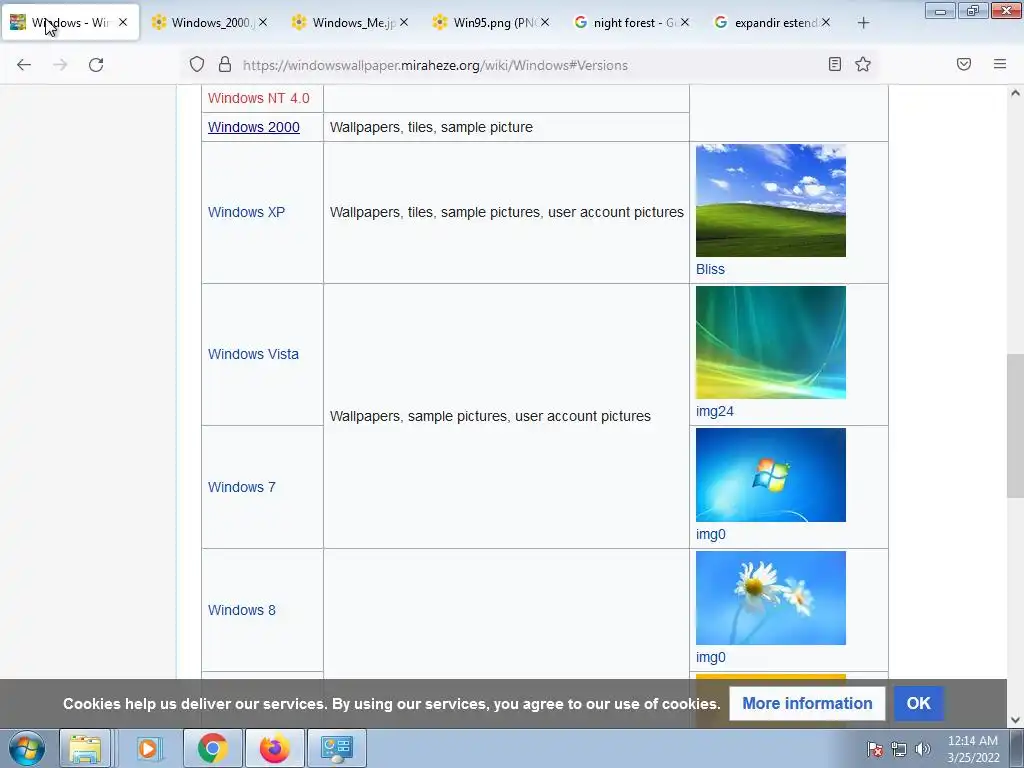Toggle reader view icon in address bar
This screenshot has width=1024, height=768.
tap(834, 64)
